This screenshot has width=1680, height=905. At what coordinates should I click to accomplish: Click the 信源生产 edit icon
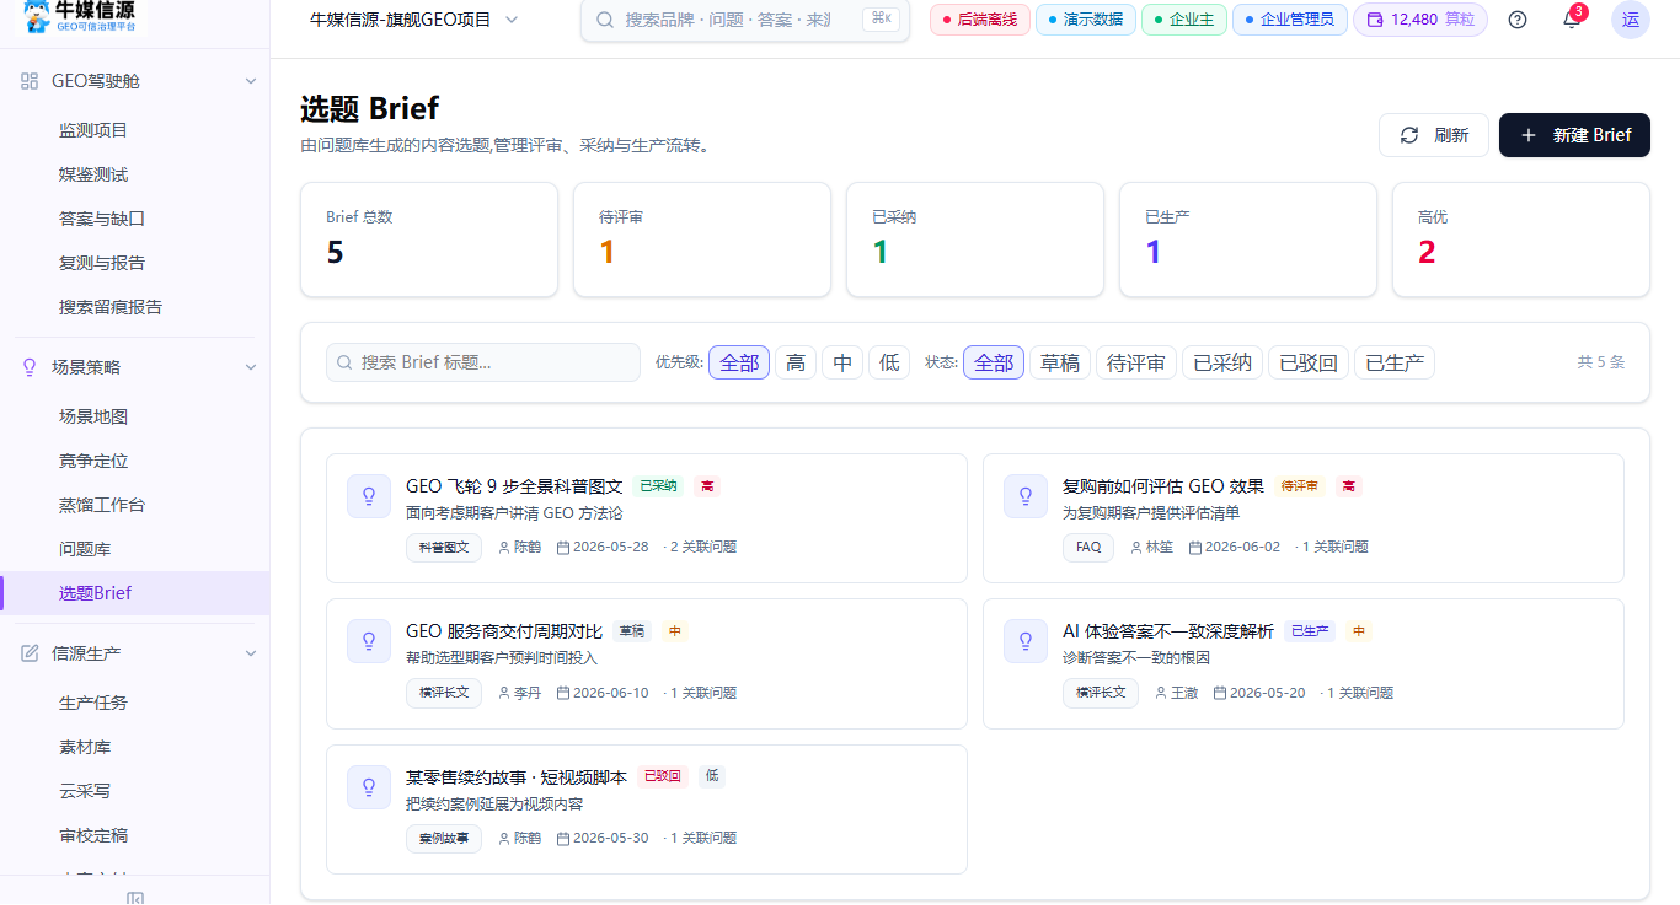pyautogui.click(x=30, y=653)
